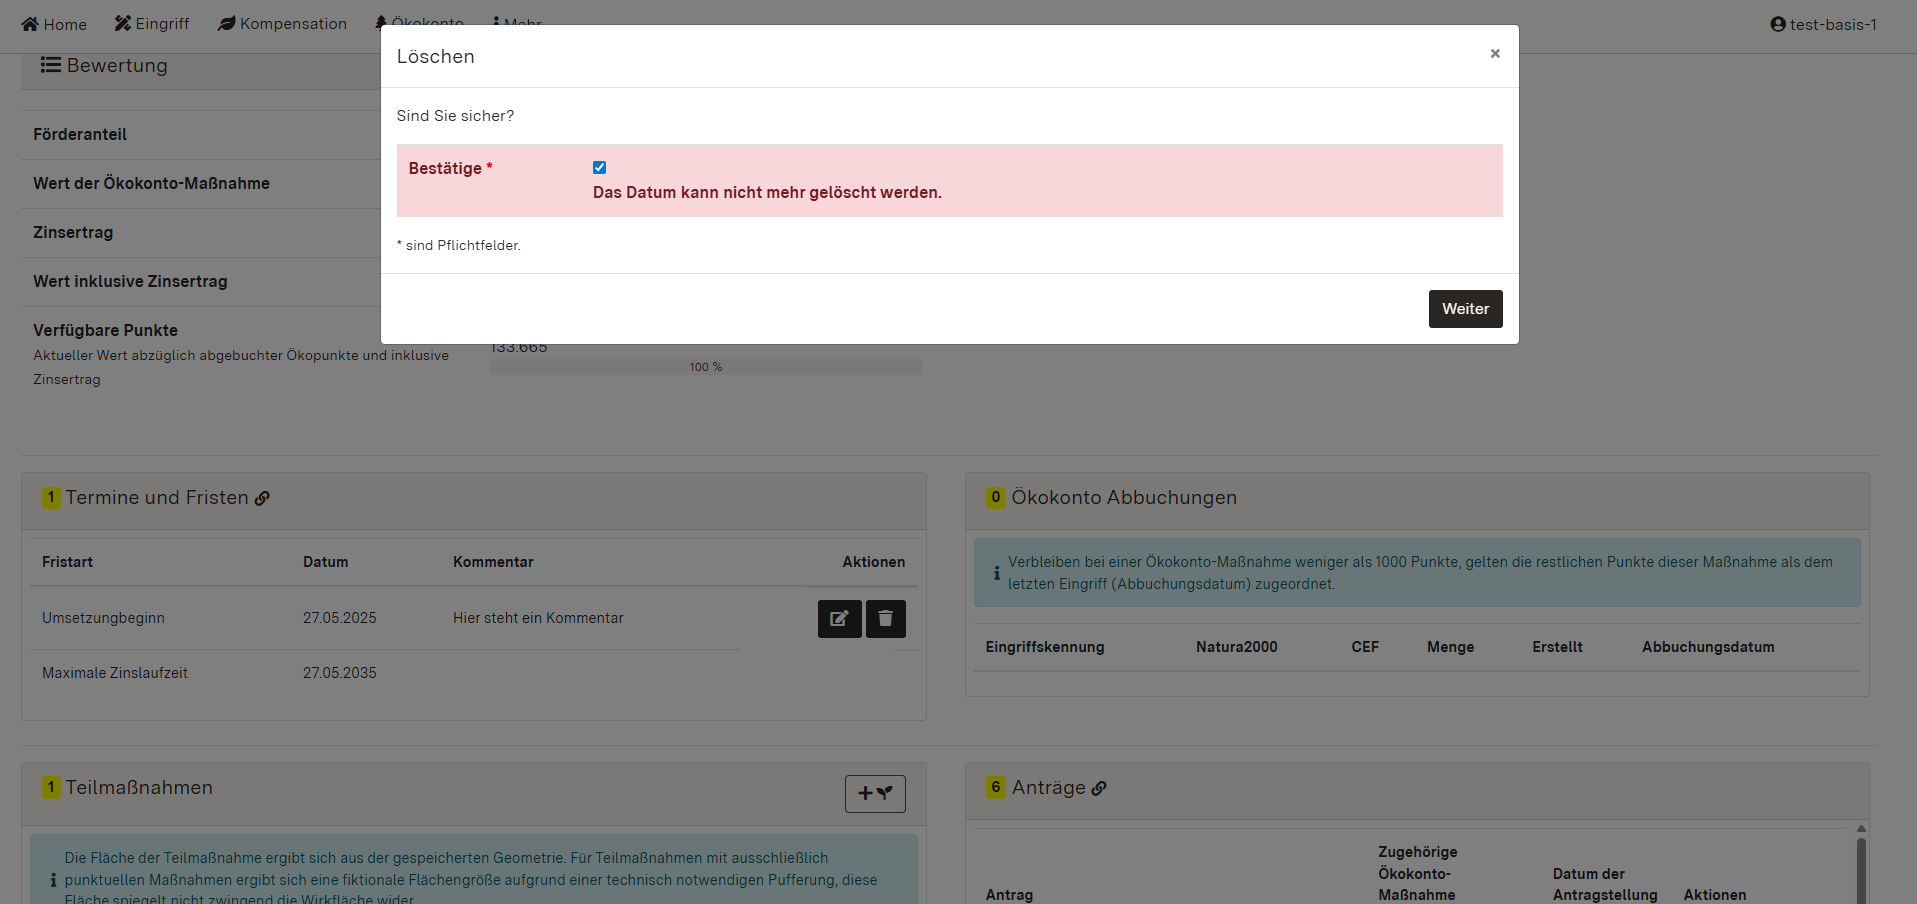Viewport: 1917px width, 904px height.
Task: Open the link icon next to Anträge
Action: pyautogui.click(x=1099, y=788)
